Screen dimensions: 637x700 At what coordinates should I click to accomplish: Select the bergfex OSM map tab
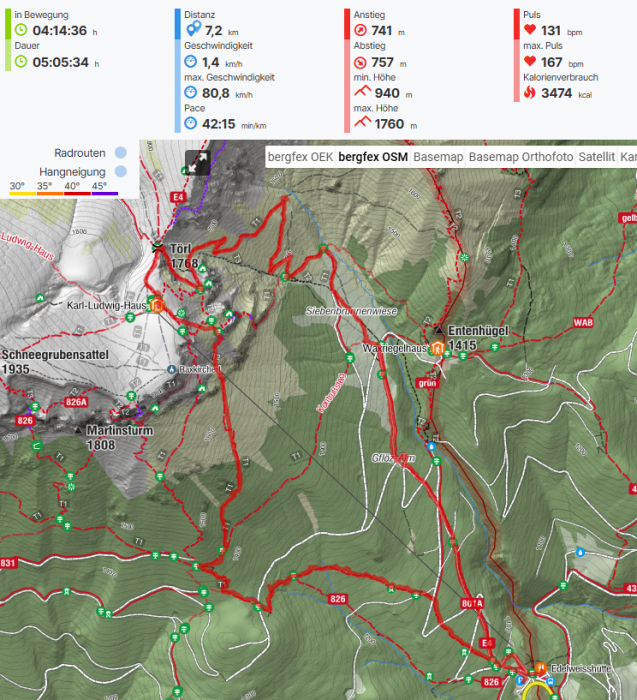pyautogui.click(x=373, y=157)
